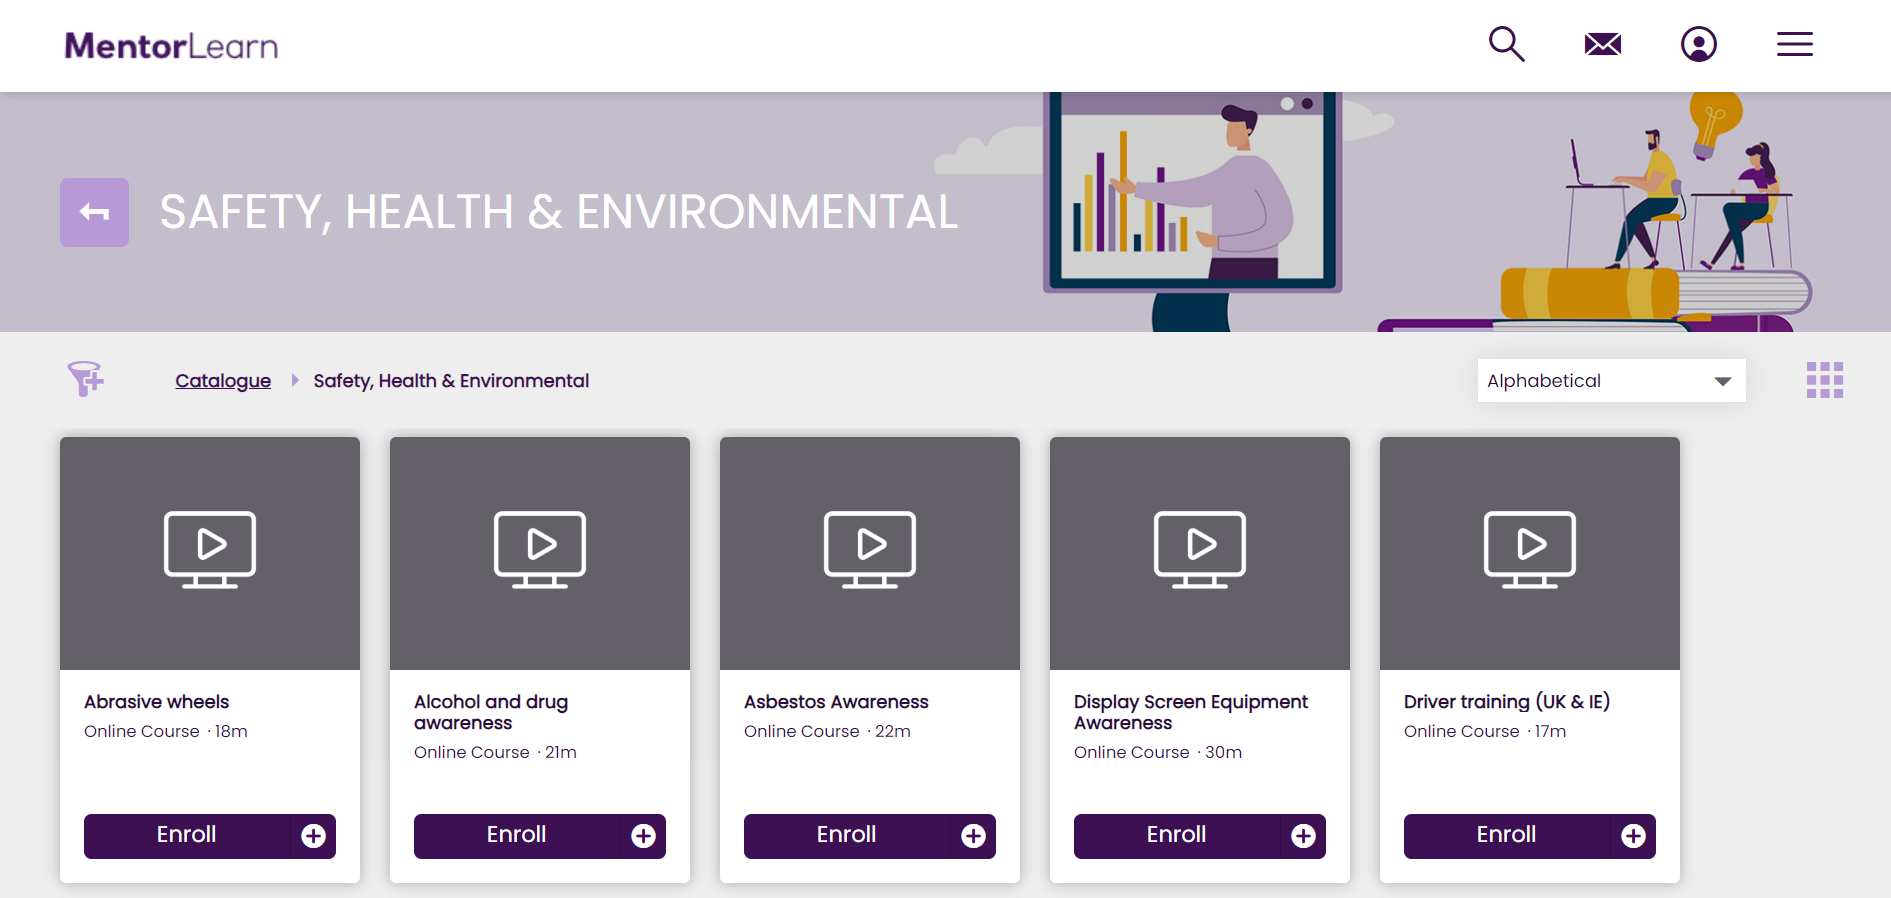Image resolution: width=1891 pixels, height=898 pixels.
Task: Select Safety, Health & Environmental breadcrumb
Action: point(451,381)
